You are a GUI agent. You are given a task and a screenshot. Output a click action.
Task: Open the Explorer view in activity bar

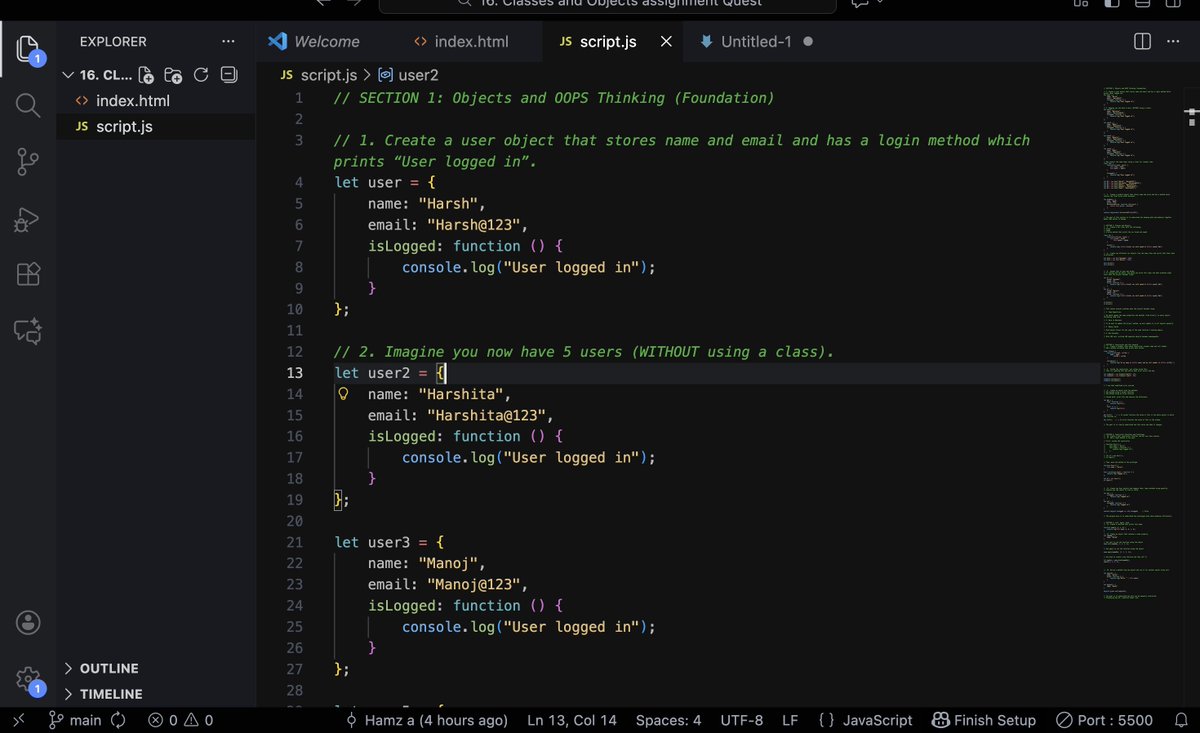coord(28,49)
